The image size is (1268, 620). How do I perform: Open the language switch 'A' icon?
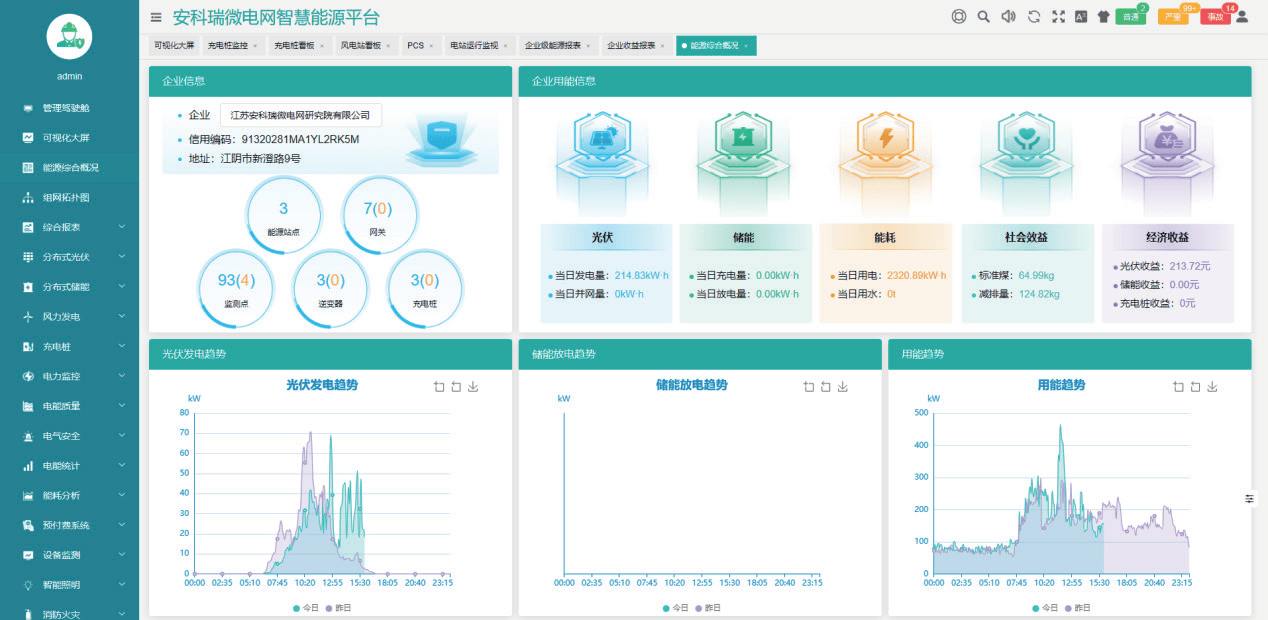coord(1081,16)
